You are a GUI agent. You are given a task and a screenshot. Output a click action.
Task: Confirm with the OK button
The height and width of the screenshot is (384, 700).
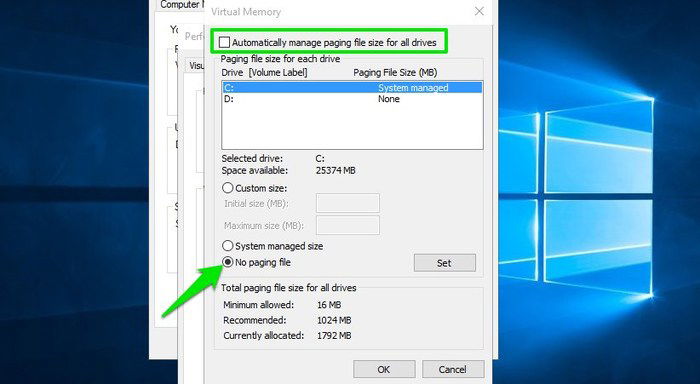point(384,369)
